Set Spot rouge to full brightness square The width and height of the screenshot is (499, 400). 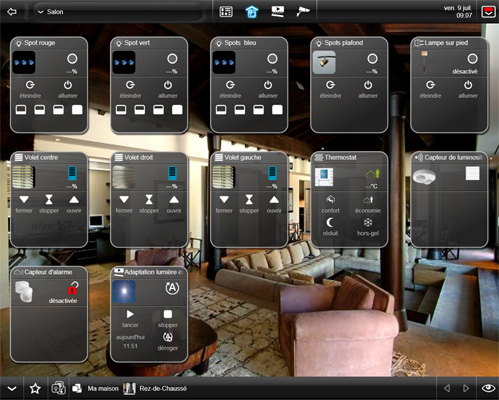click(77, 110)
